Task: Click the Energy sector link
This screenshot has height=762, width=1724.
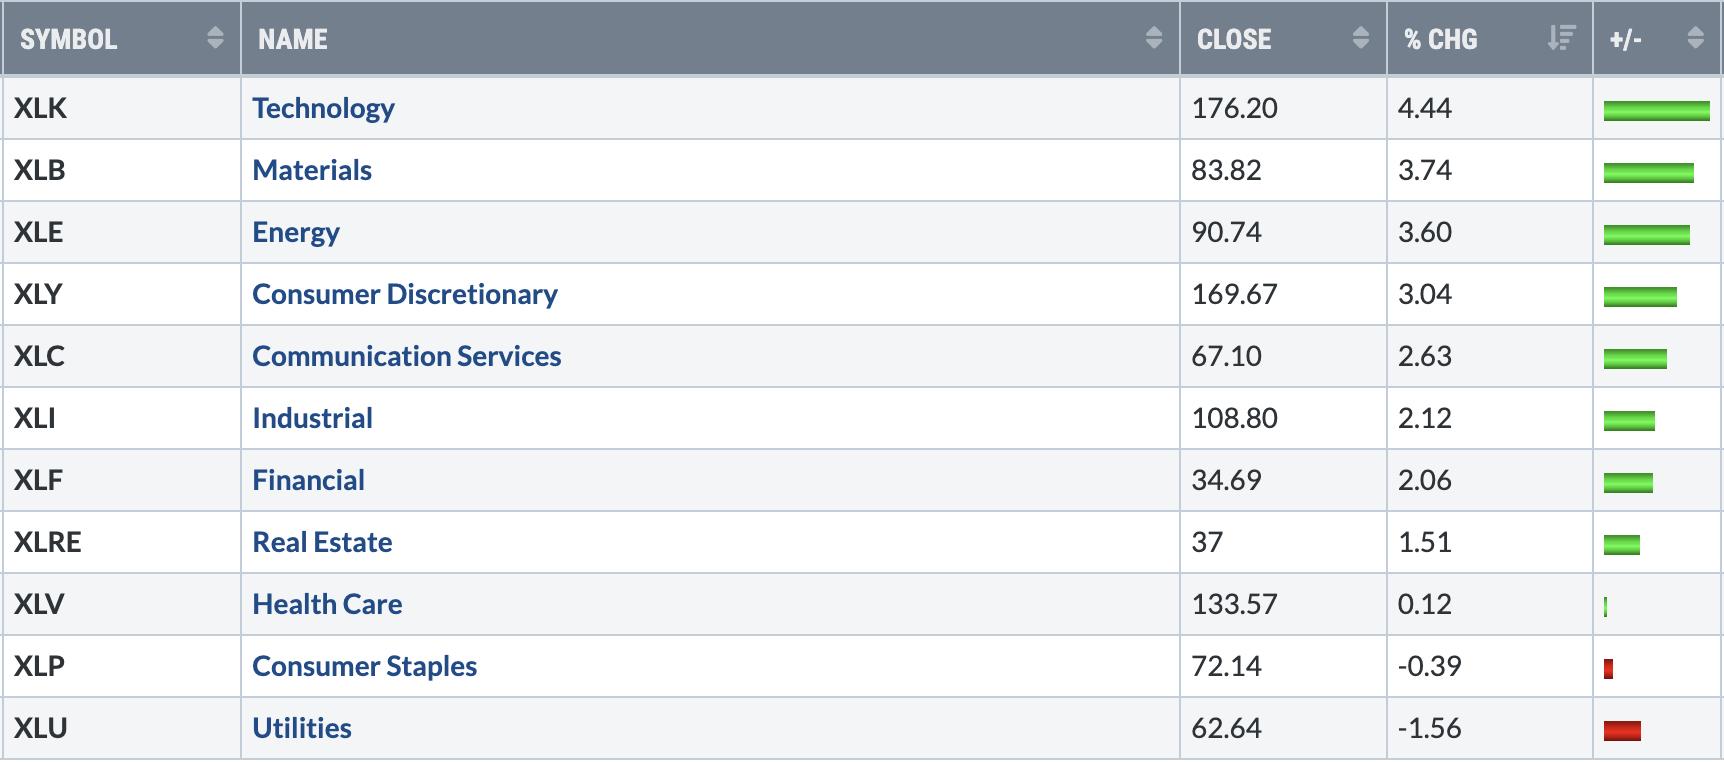Action: [x=296, y=232]
